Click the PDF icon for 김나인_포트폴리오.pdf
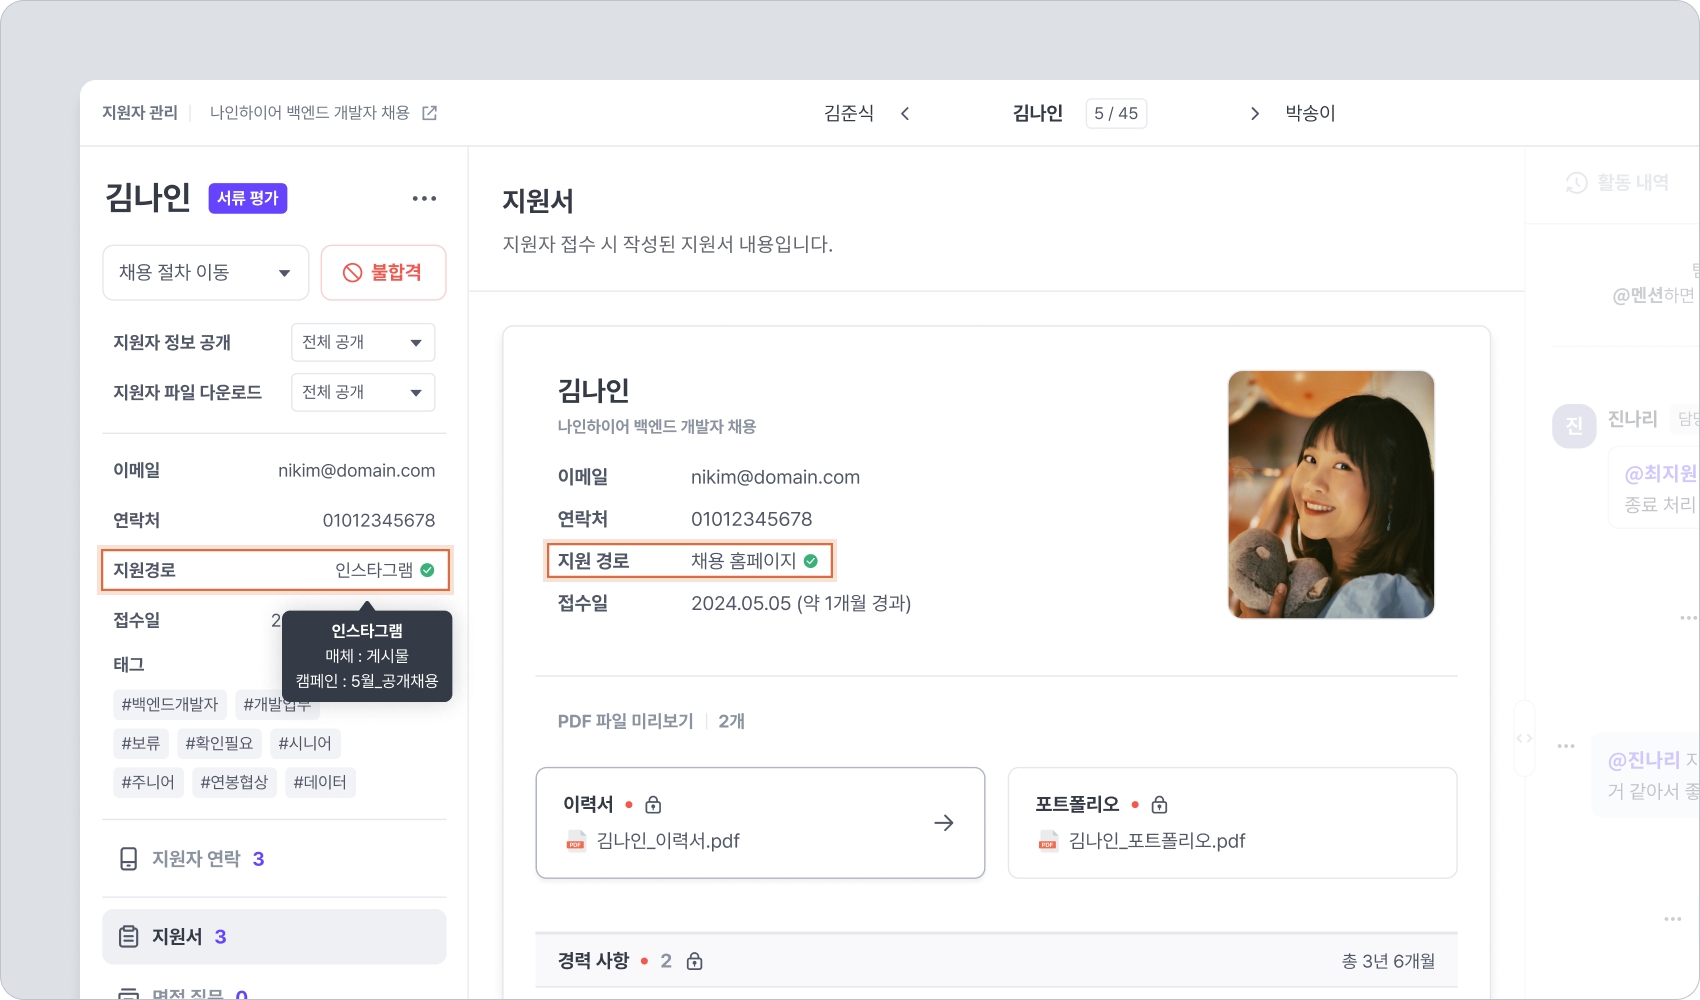This screenshot has height=1000, width=1700. point(1048,841)
